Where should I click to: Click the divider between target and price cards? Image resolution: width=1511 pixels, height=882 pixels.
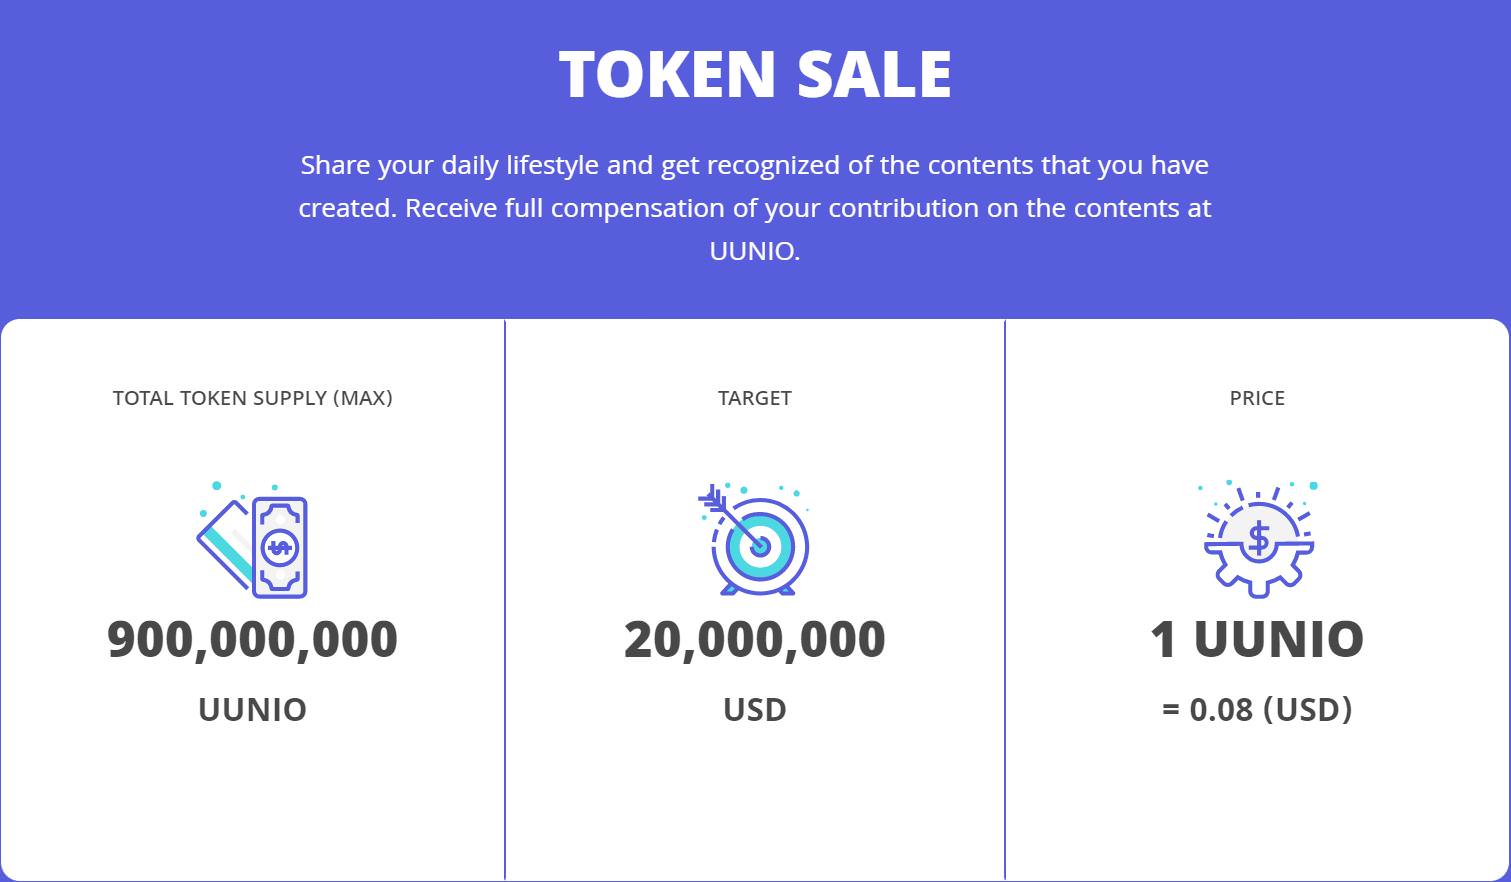(x=1005, y=600)
